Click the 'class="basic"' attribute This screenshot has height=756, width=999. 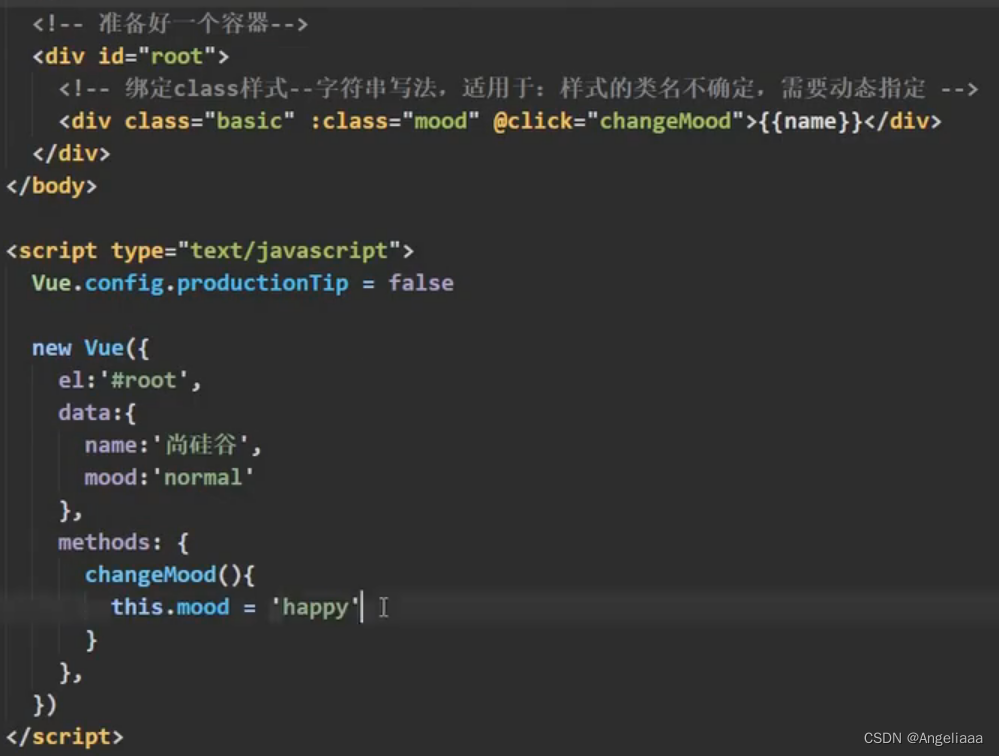pos(209,121)
